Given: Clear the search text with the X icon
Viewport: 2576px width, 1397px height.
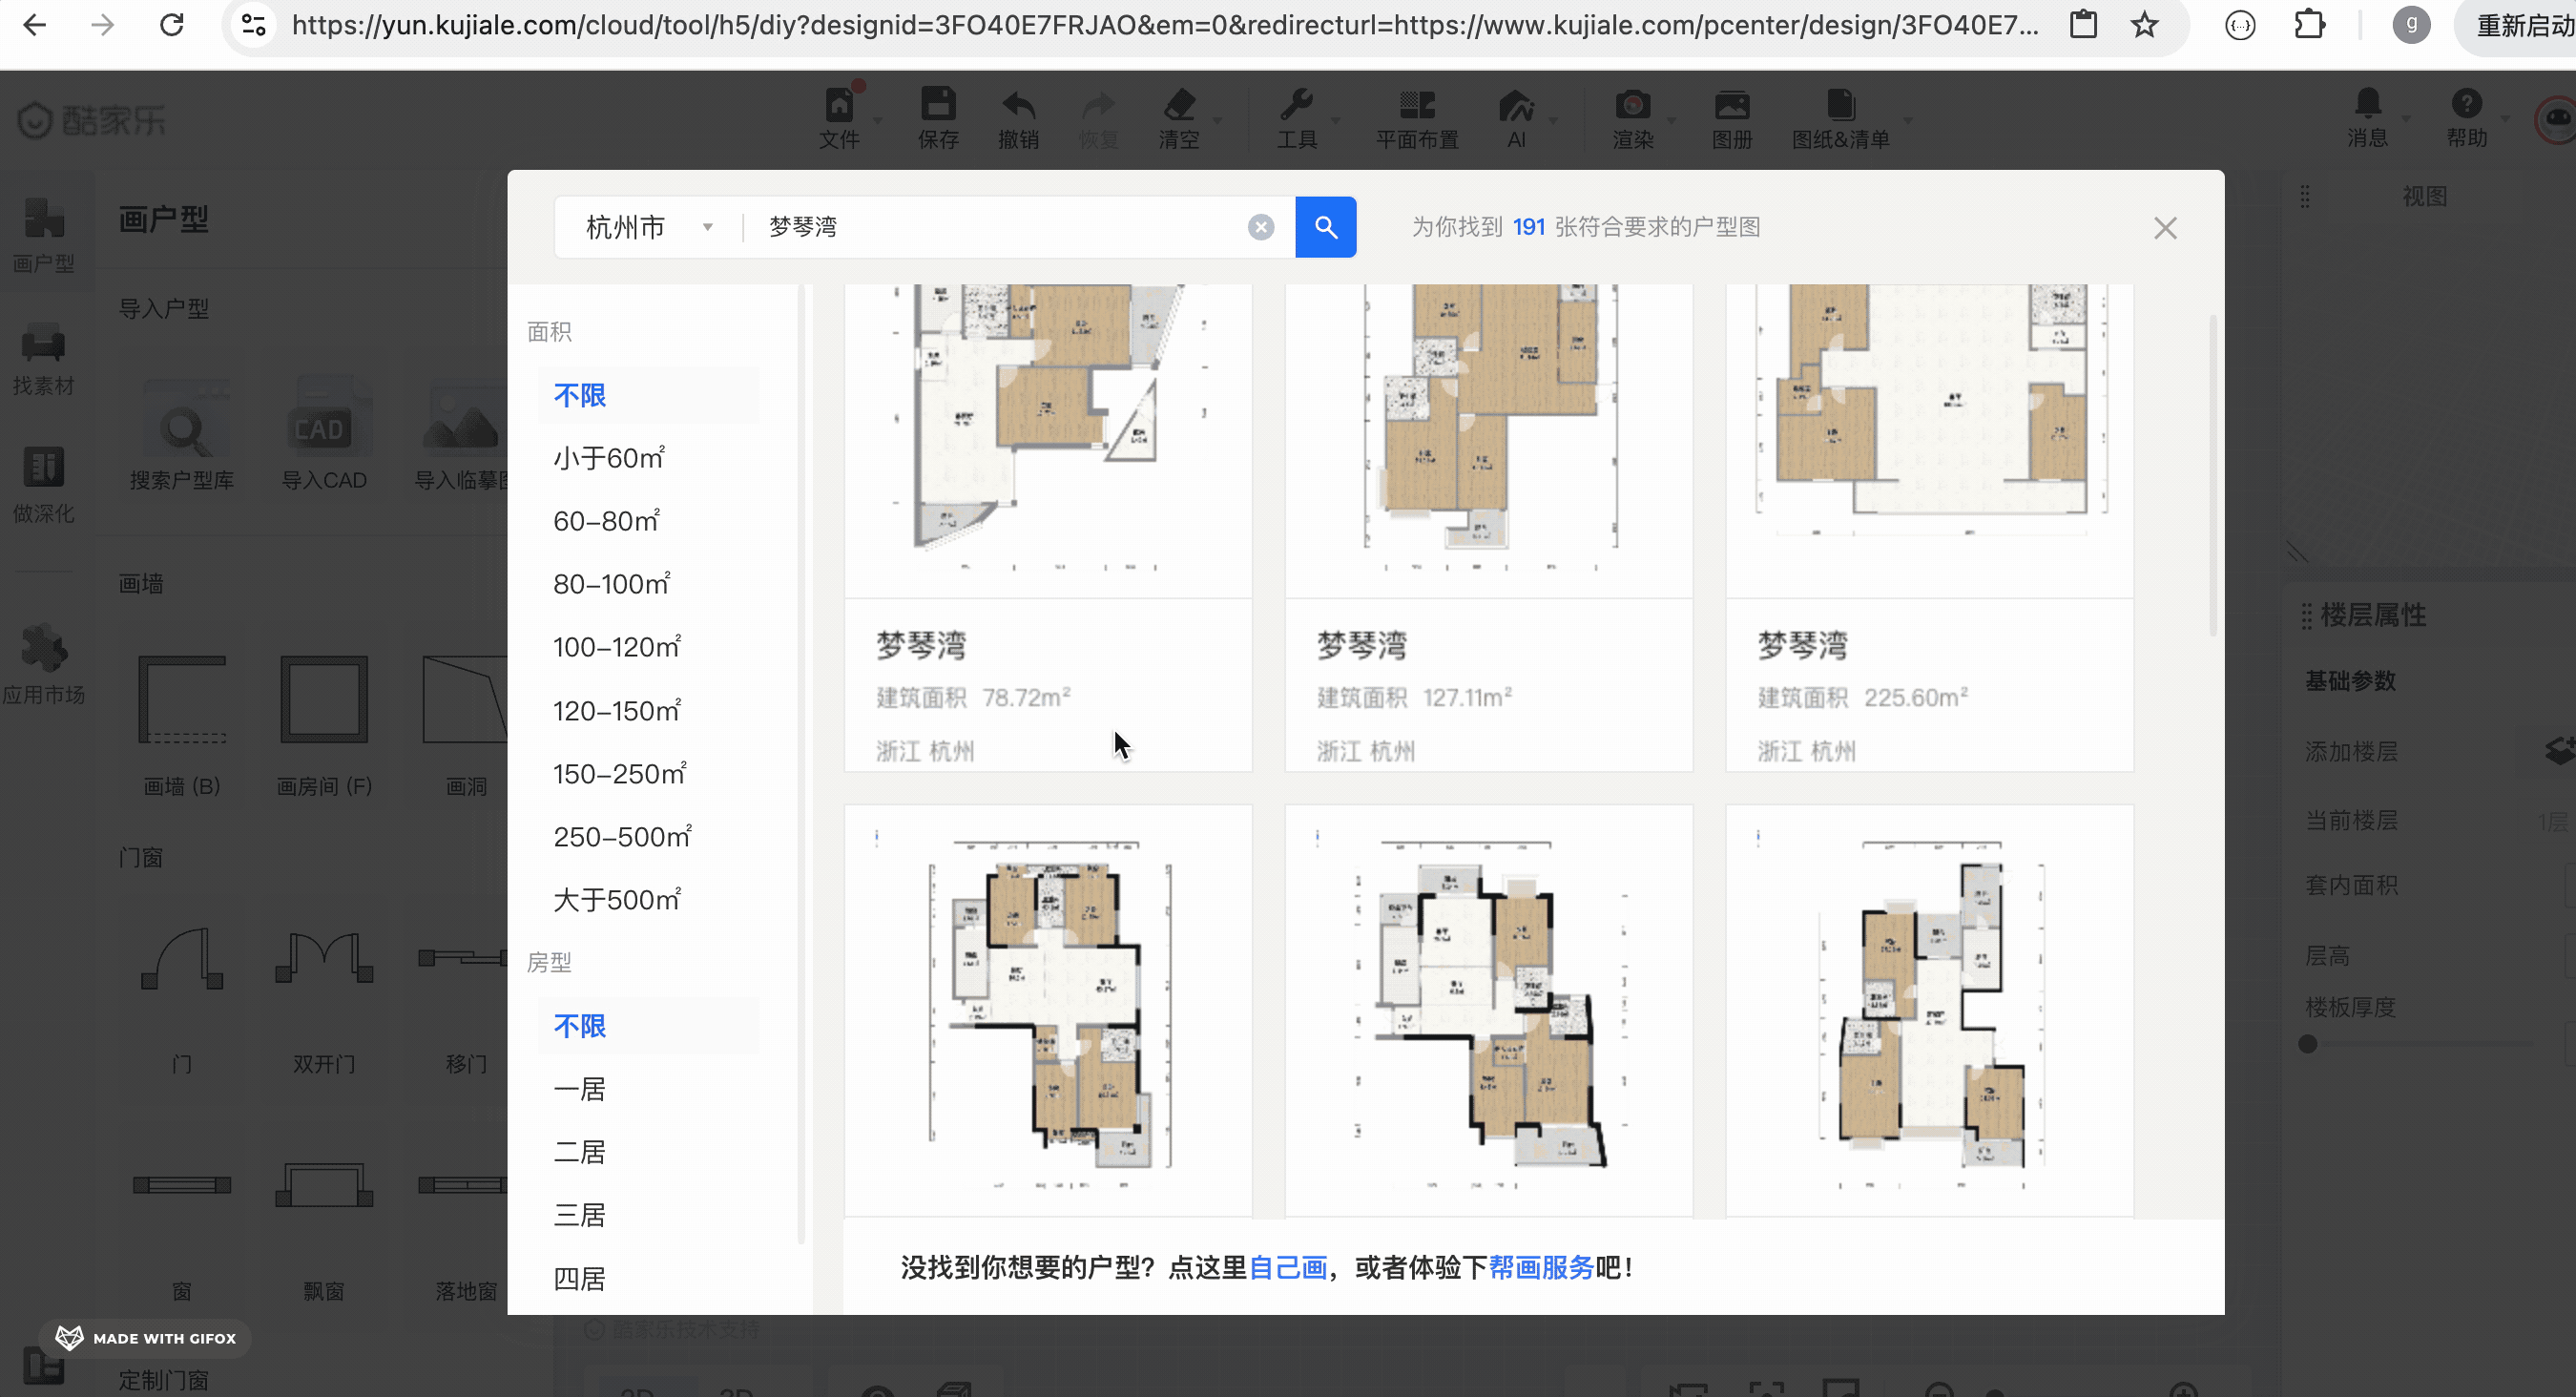Looking at the screenshot, I should (x=1261, y=227).
